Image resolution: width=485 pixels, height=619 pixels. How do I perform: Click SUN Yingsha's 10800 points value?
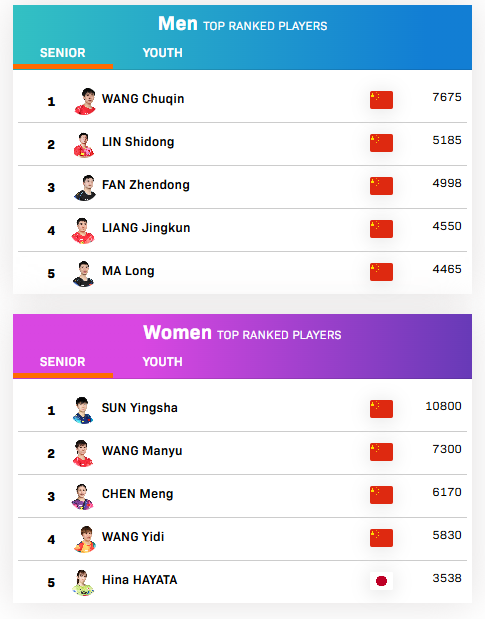pos(443,406)
